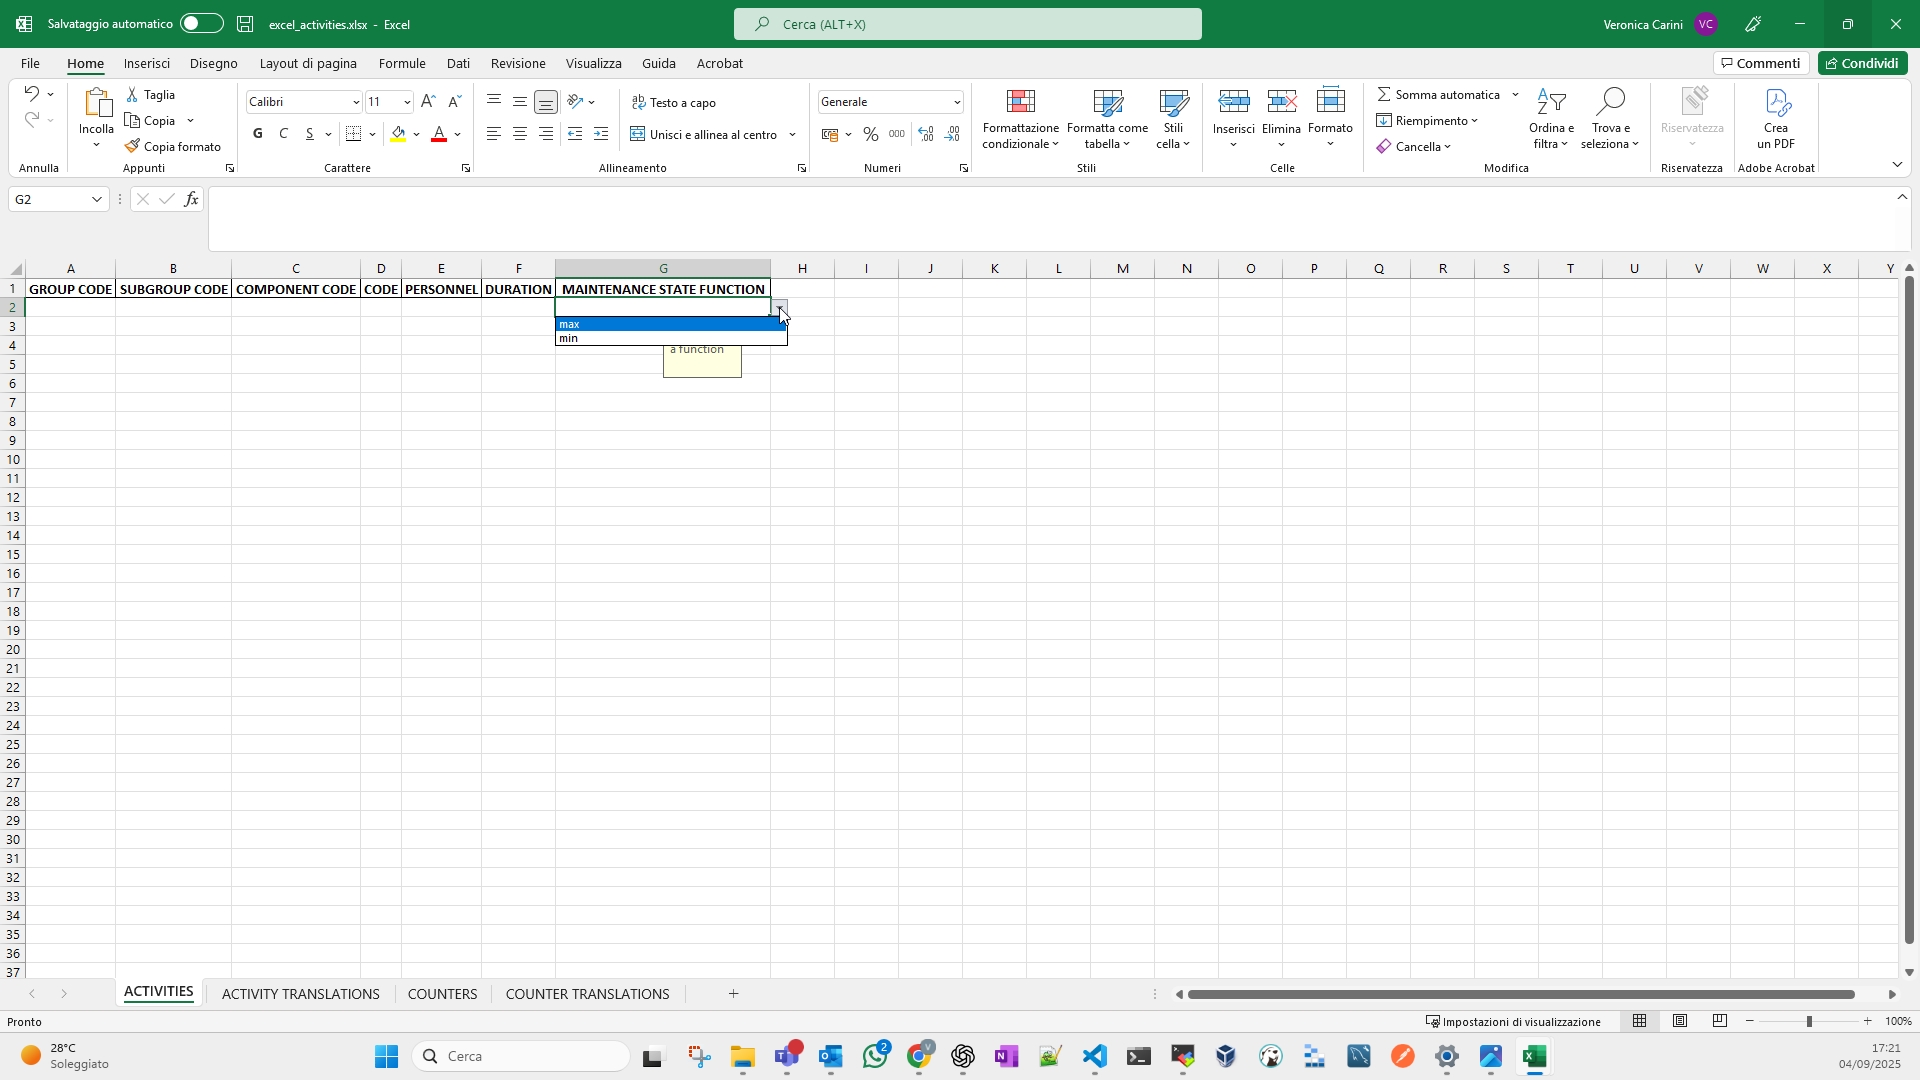Toggle bold G formatting button
This screenshot has height=1080, width=1920.
coord(258,134)
